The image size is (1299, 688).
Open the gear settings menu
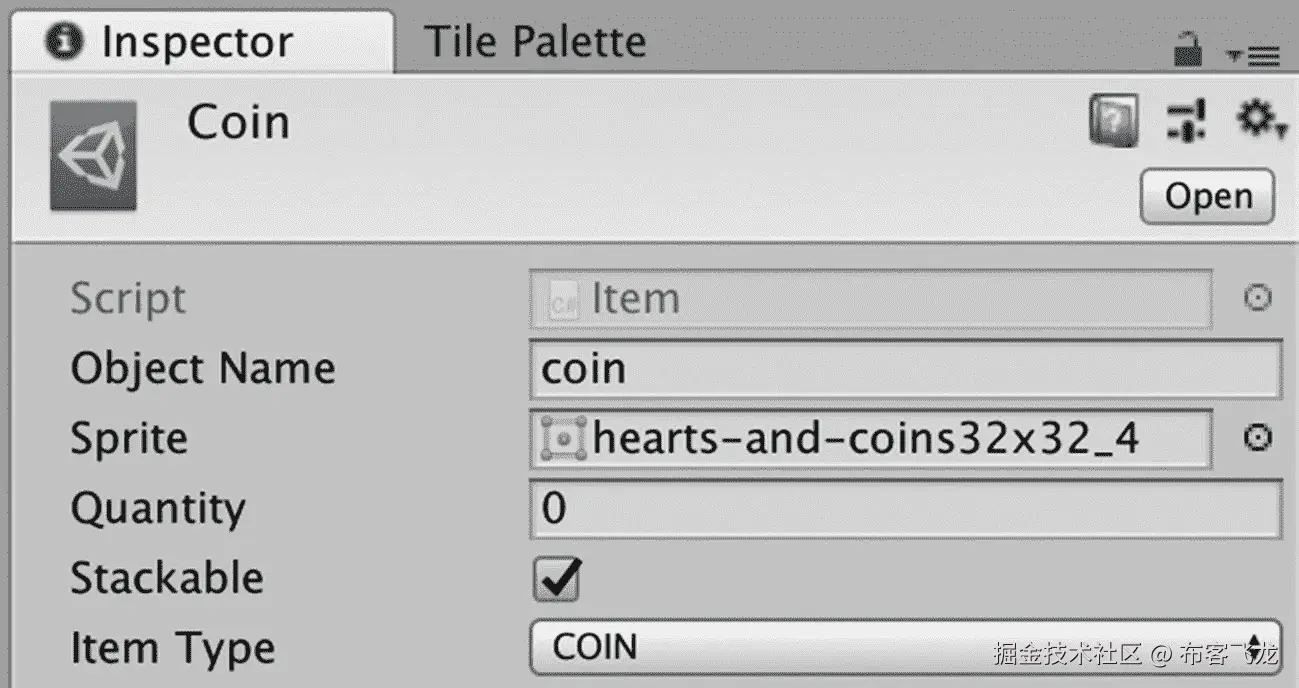tap(1257, 121)
